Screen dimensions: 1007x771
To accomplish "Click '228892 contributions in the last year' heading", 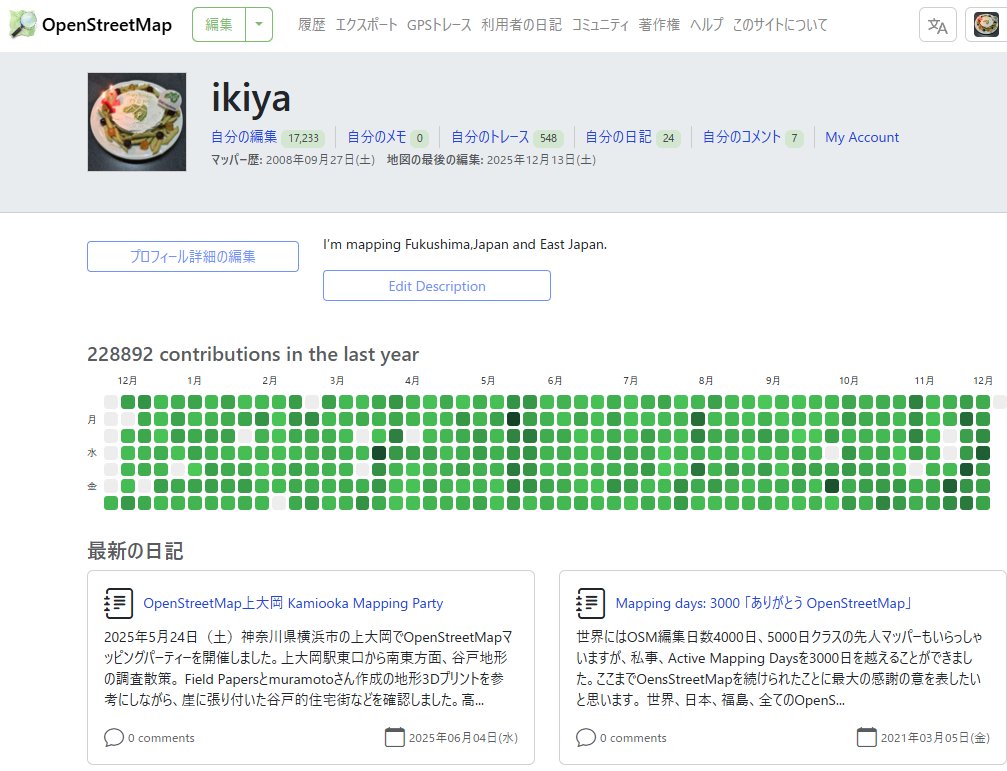I will [253, 354].
